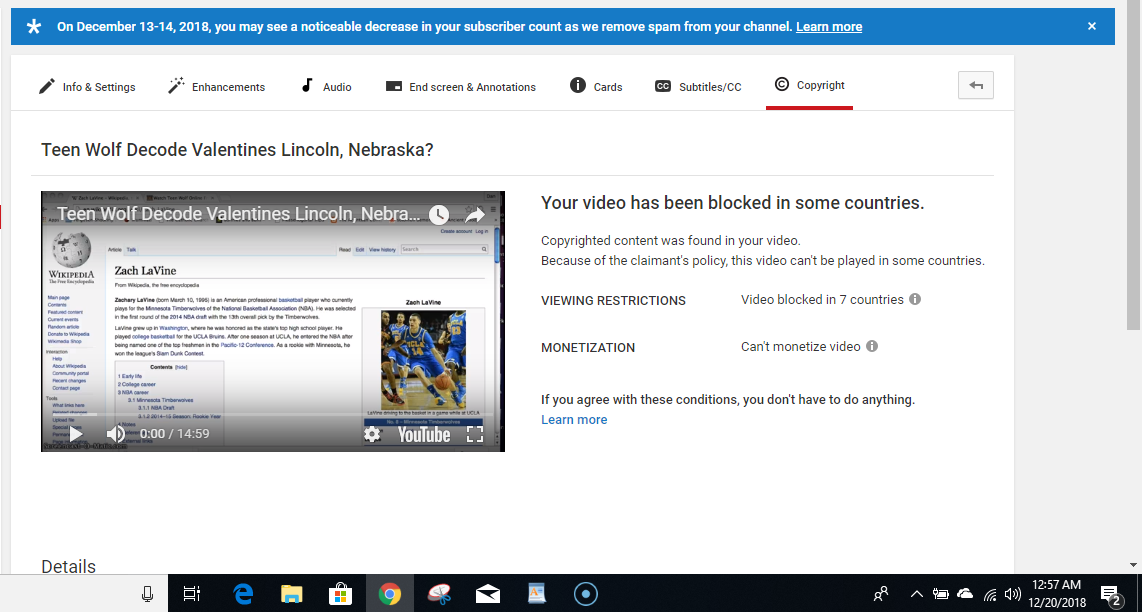This screenshot has width=1142, height=612.
Task: Click the CC subtitles icon
Action: click(663, 87)
